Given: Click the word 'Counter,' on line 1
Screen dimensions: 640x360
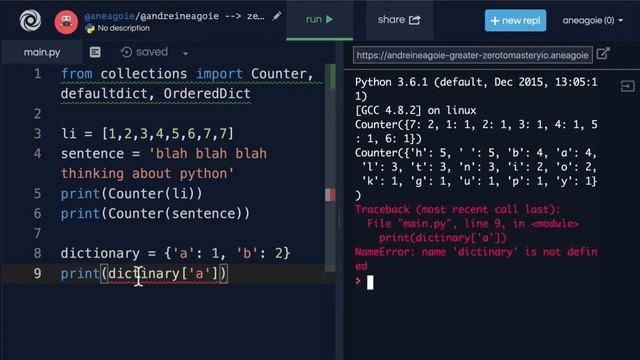Looking at the screenshot, I should click(282, 74).
